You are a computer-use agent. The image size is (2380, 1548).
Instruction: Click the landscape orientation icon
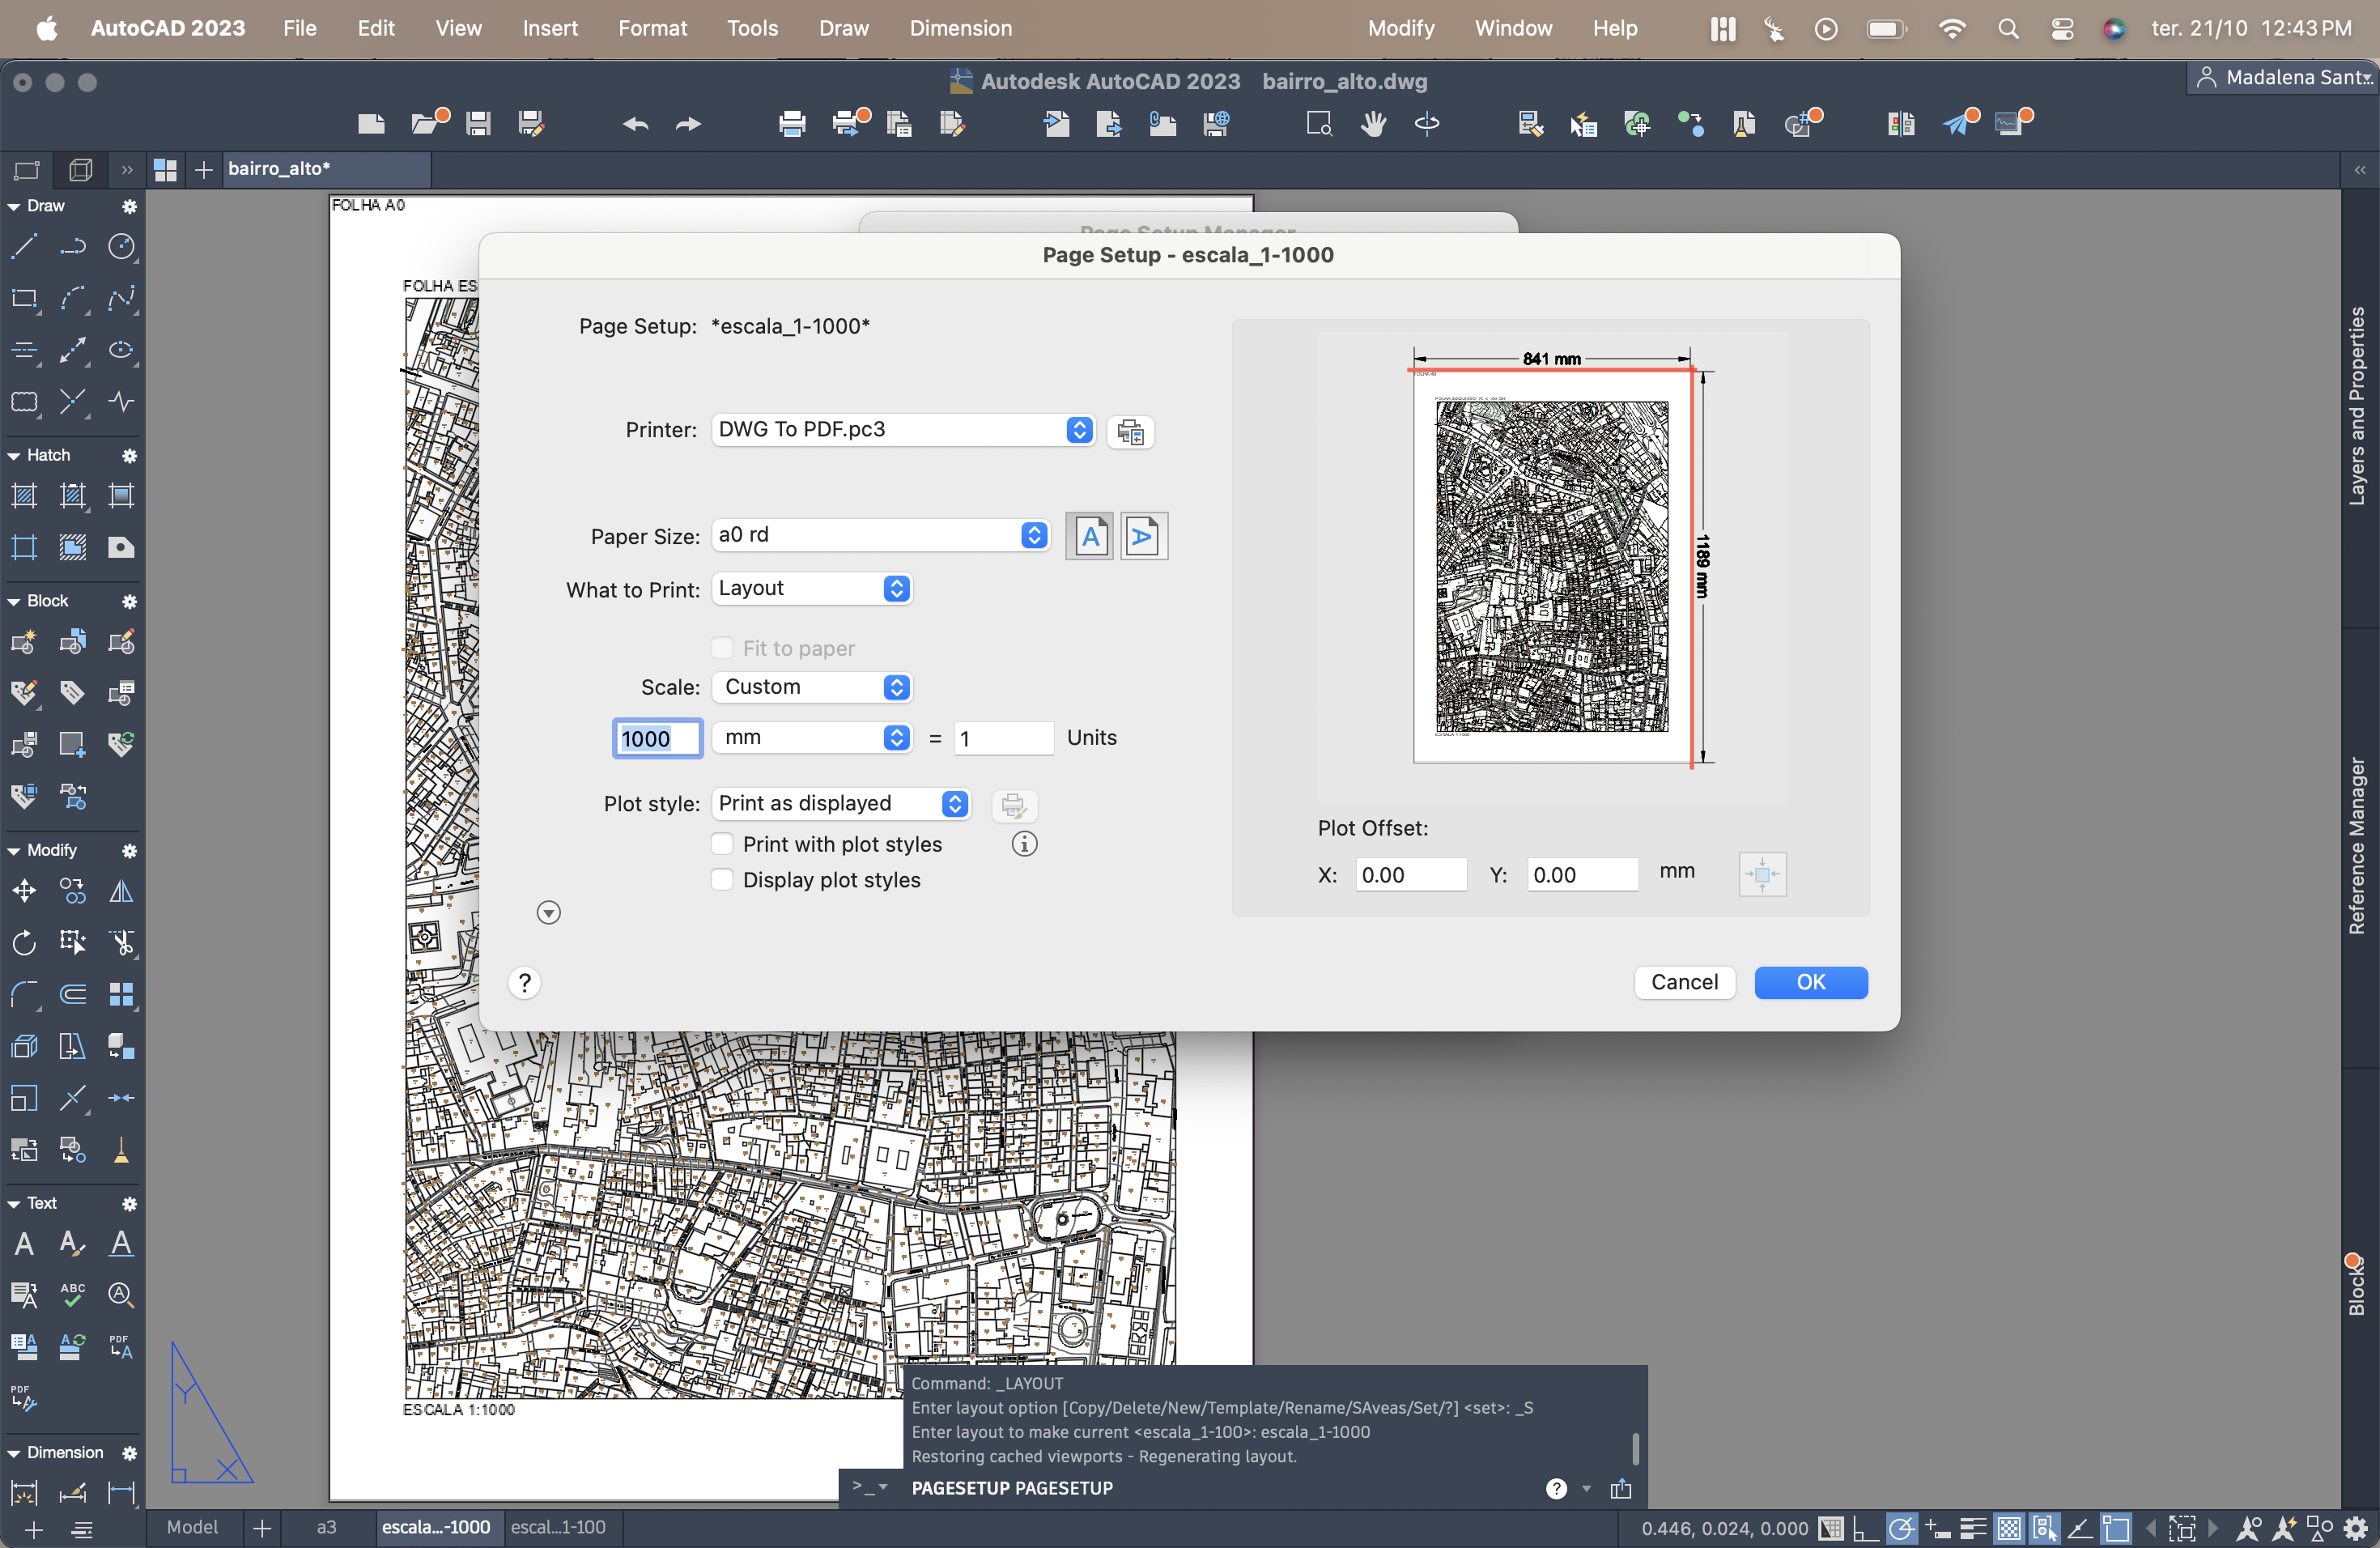(1143, 537)
